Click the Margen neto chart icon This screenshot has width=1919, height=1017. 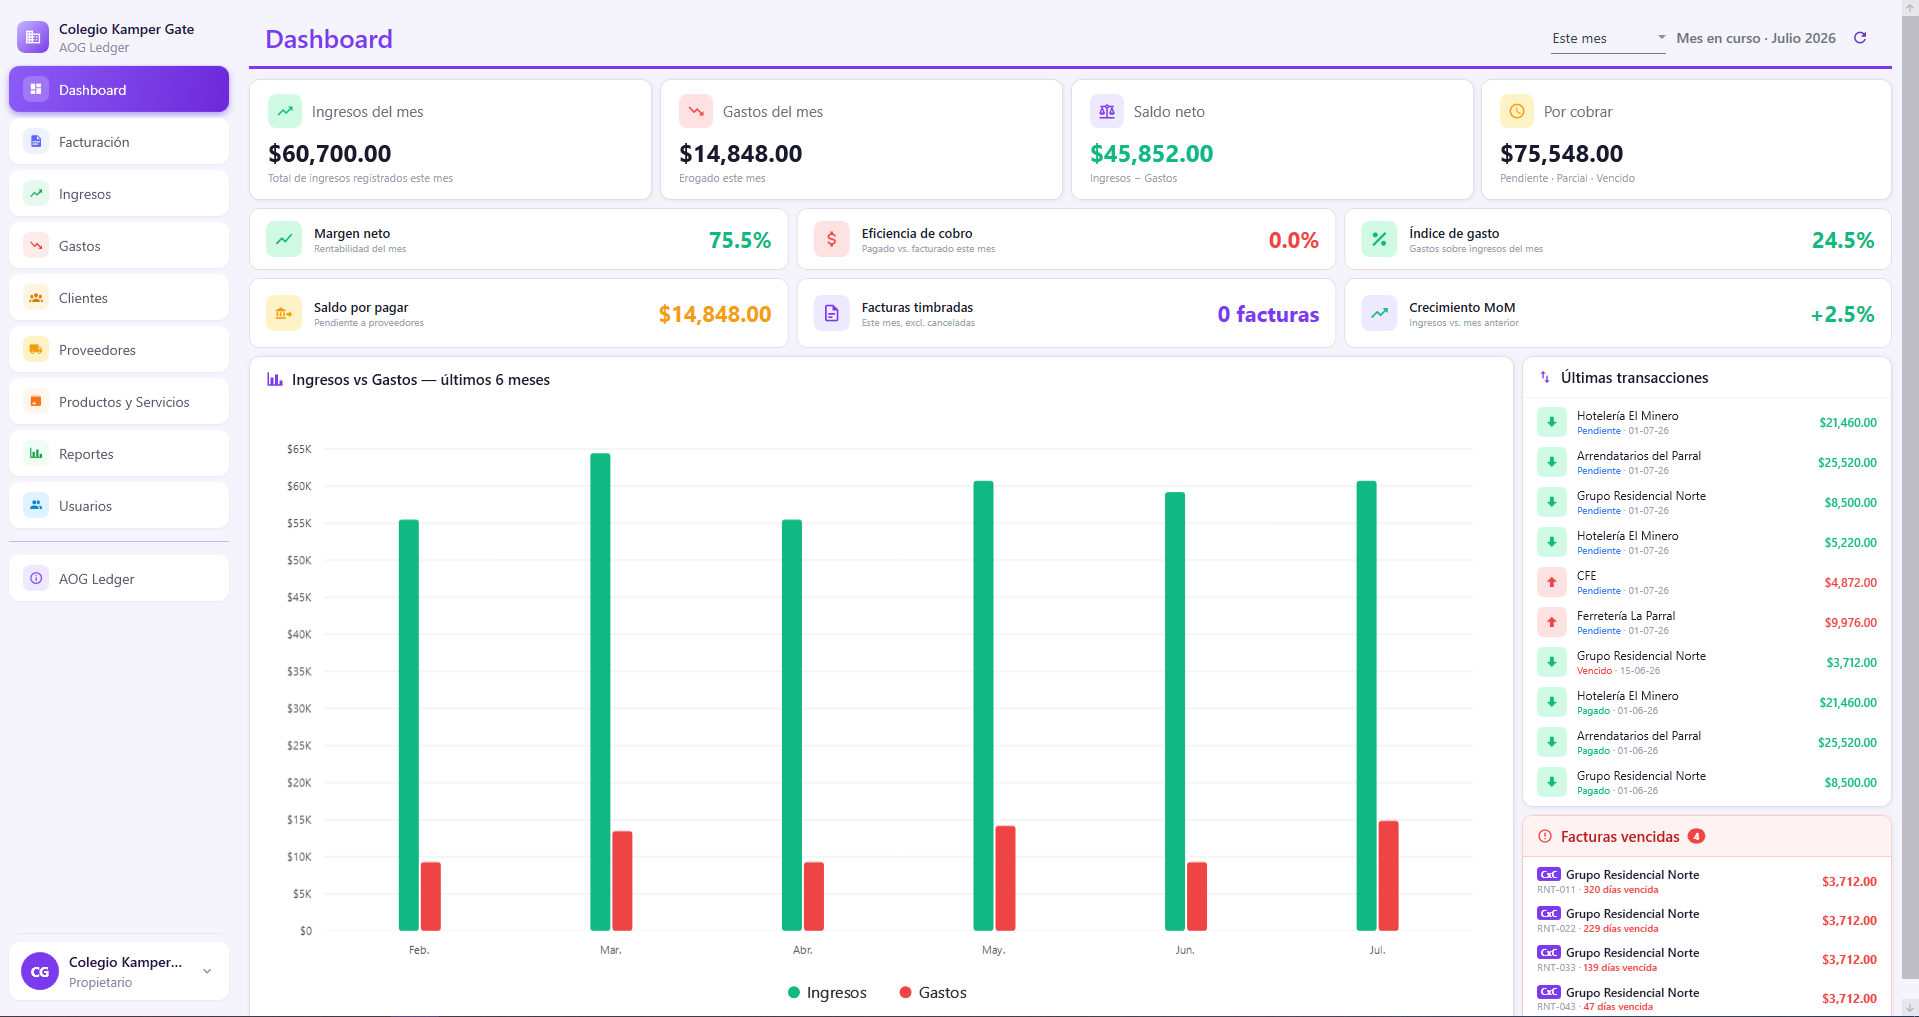(284, 239)
